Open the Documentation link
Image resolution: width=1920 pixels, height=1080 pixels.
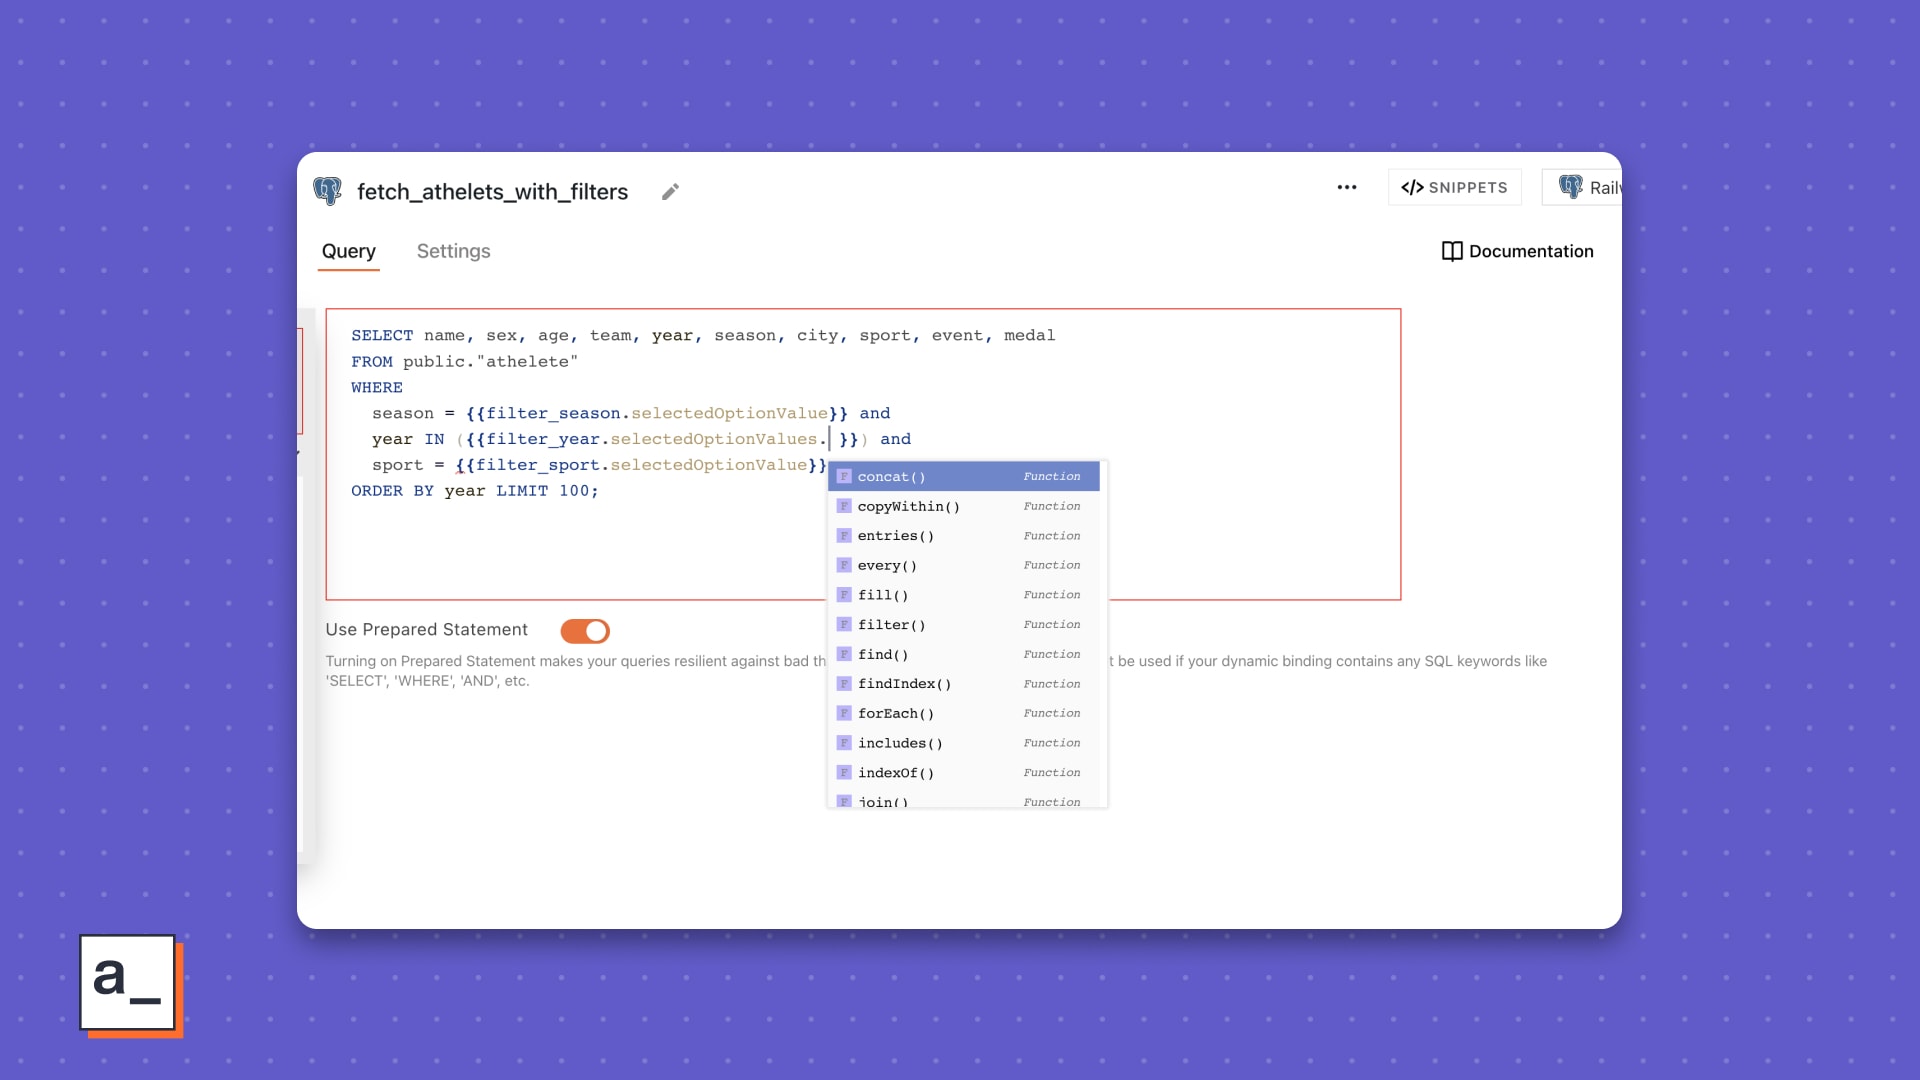pos(1530,251)
